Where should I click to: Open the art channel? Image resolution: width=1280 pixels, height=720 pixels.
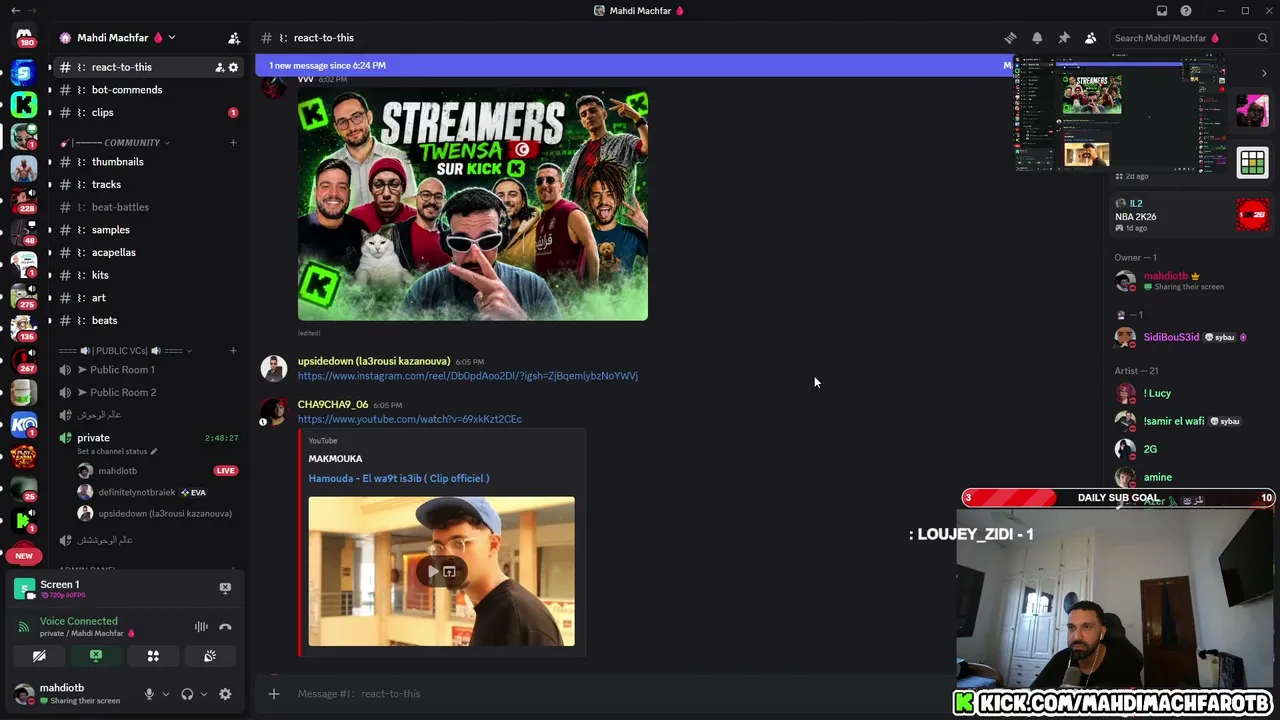(x=149, y=298)
